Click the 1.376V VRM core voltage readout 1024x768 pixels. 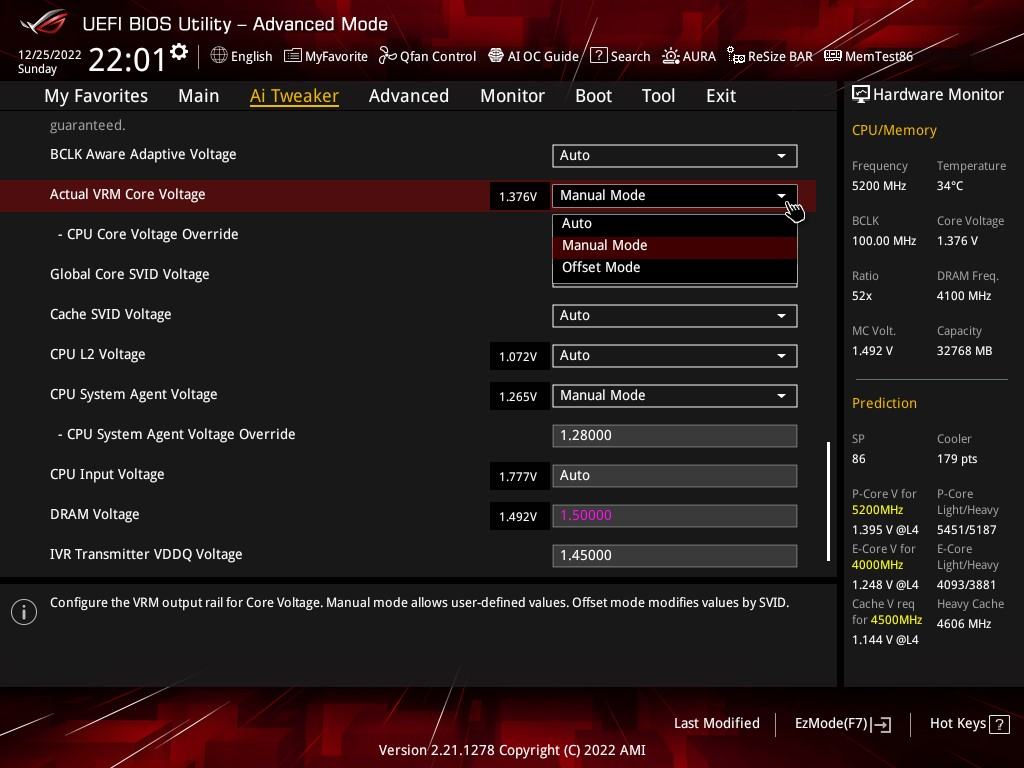coord(518,196)
